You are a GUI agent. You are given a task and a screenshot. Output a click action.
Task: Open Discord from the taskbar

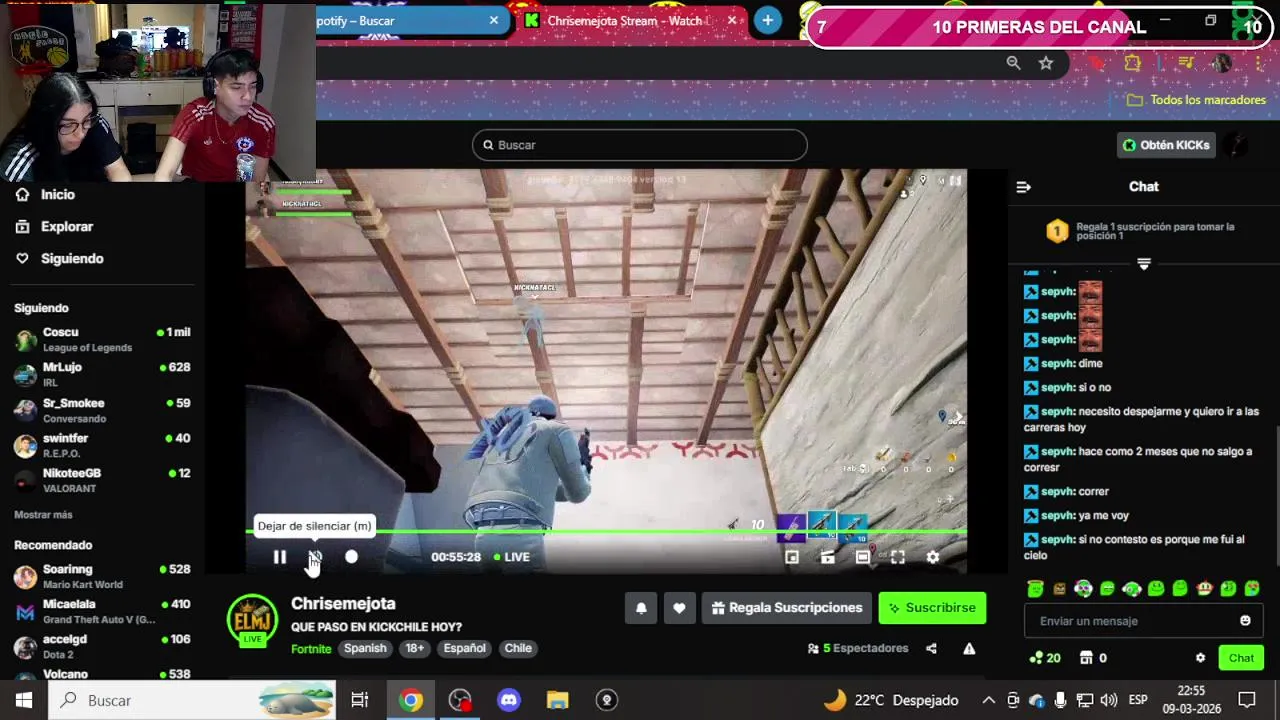[509, 700]
